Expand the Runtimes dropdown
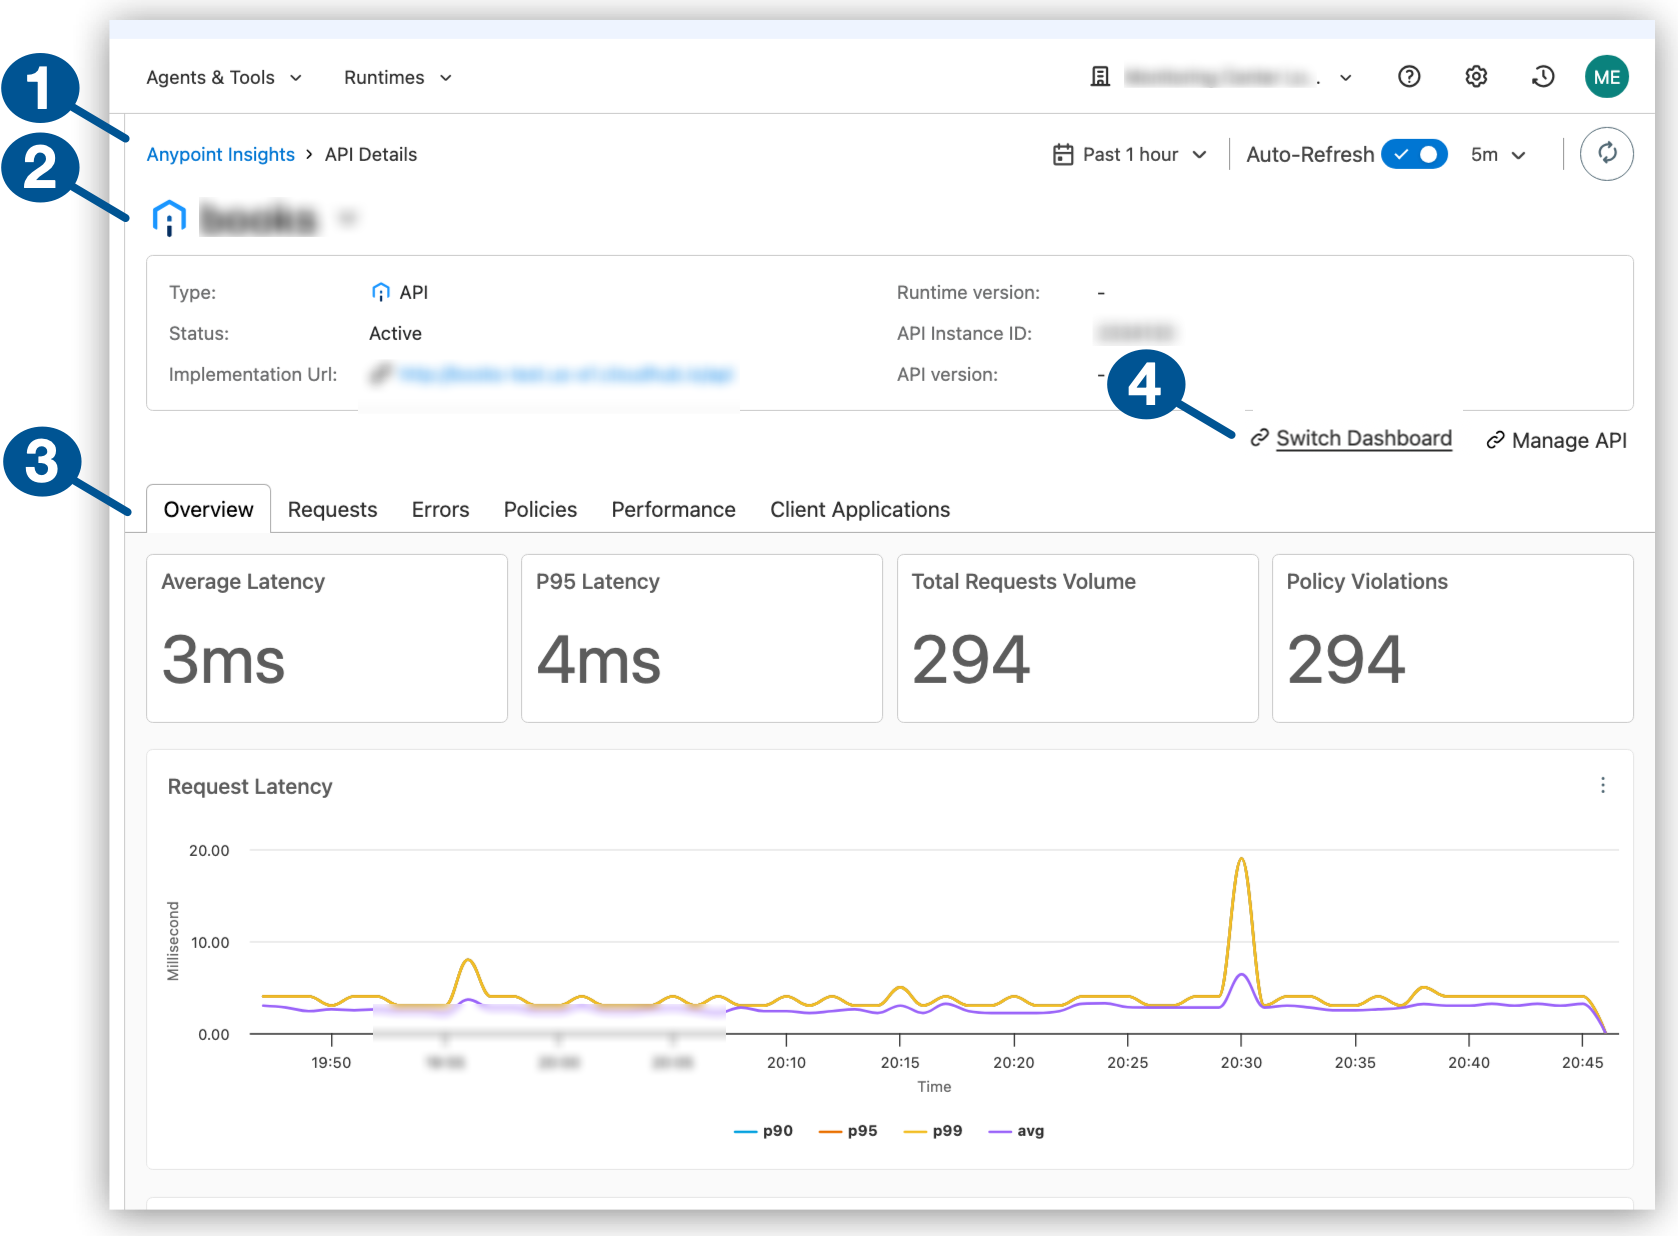 click(396, 77)
